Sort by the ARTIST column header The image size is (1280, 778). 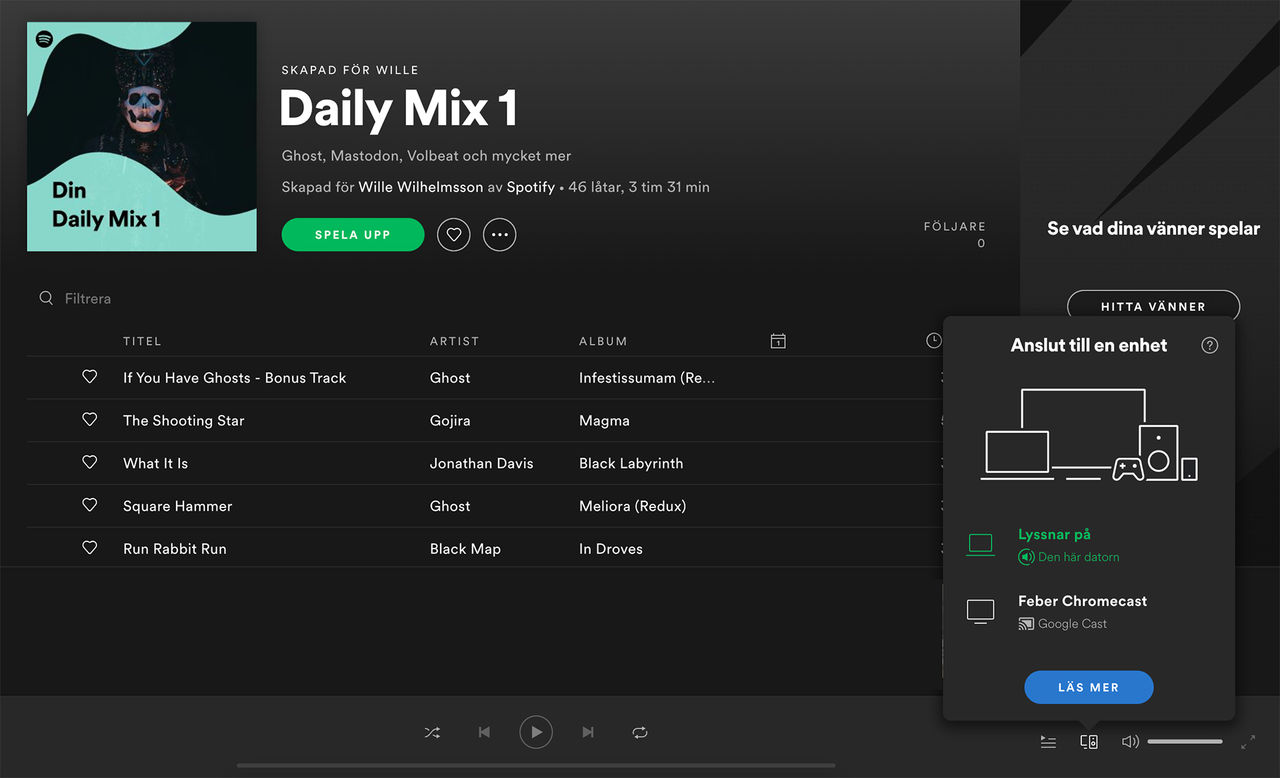454,341
